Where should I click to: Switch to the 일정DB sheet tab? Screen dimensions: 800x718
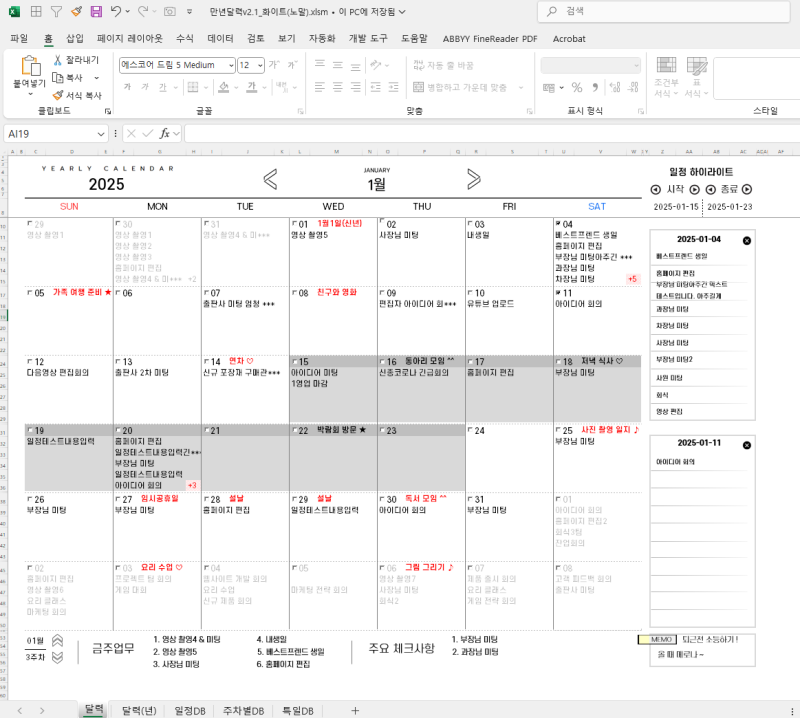190,711
